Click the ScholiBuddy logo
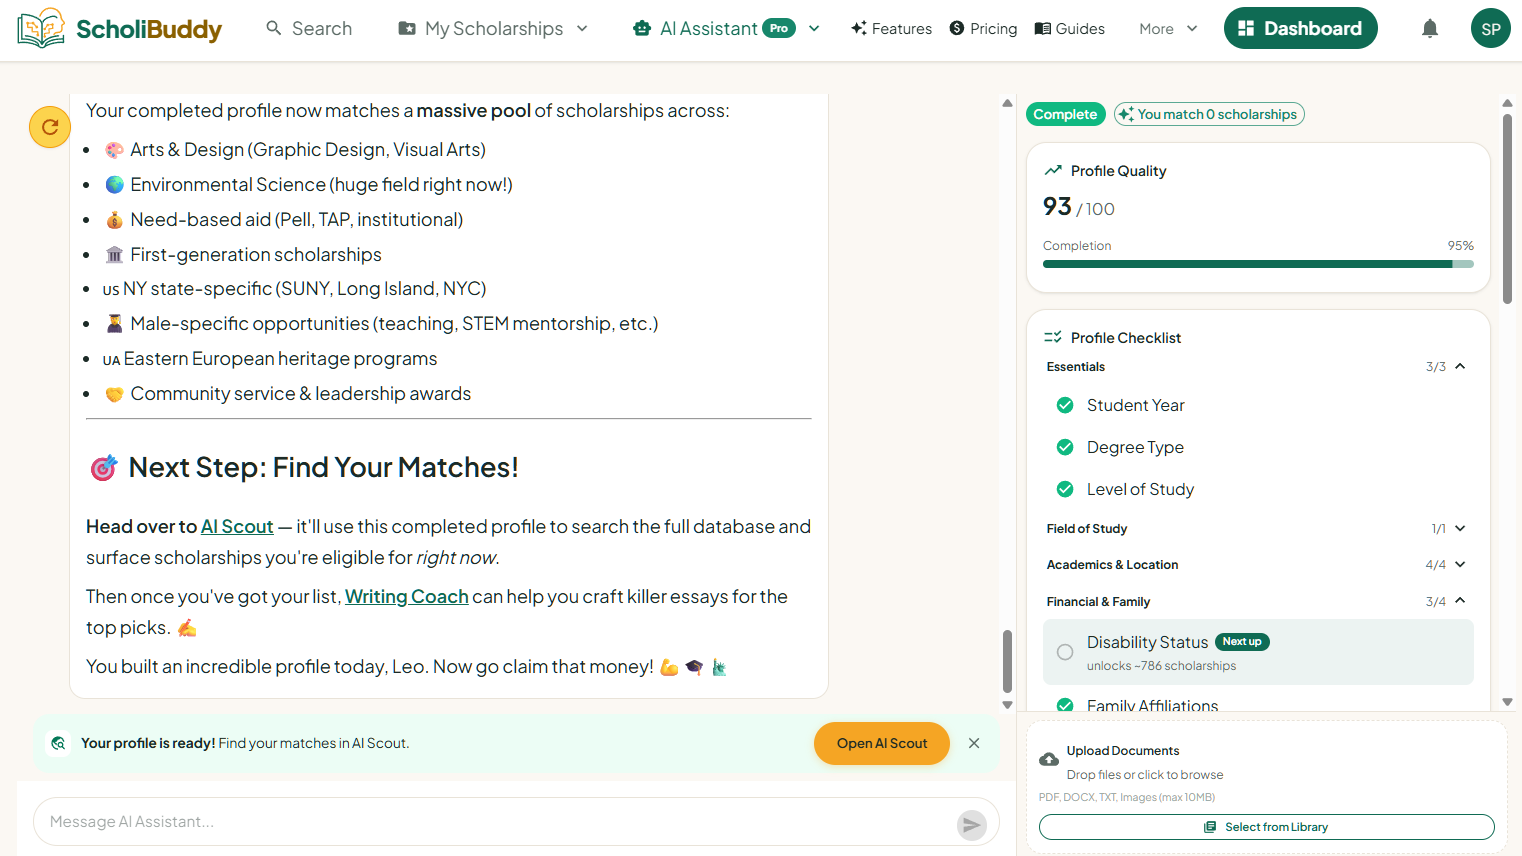1522x856 pixels. click(x=120, y=28)
